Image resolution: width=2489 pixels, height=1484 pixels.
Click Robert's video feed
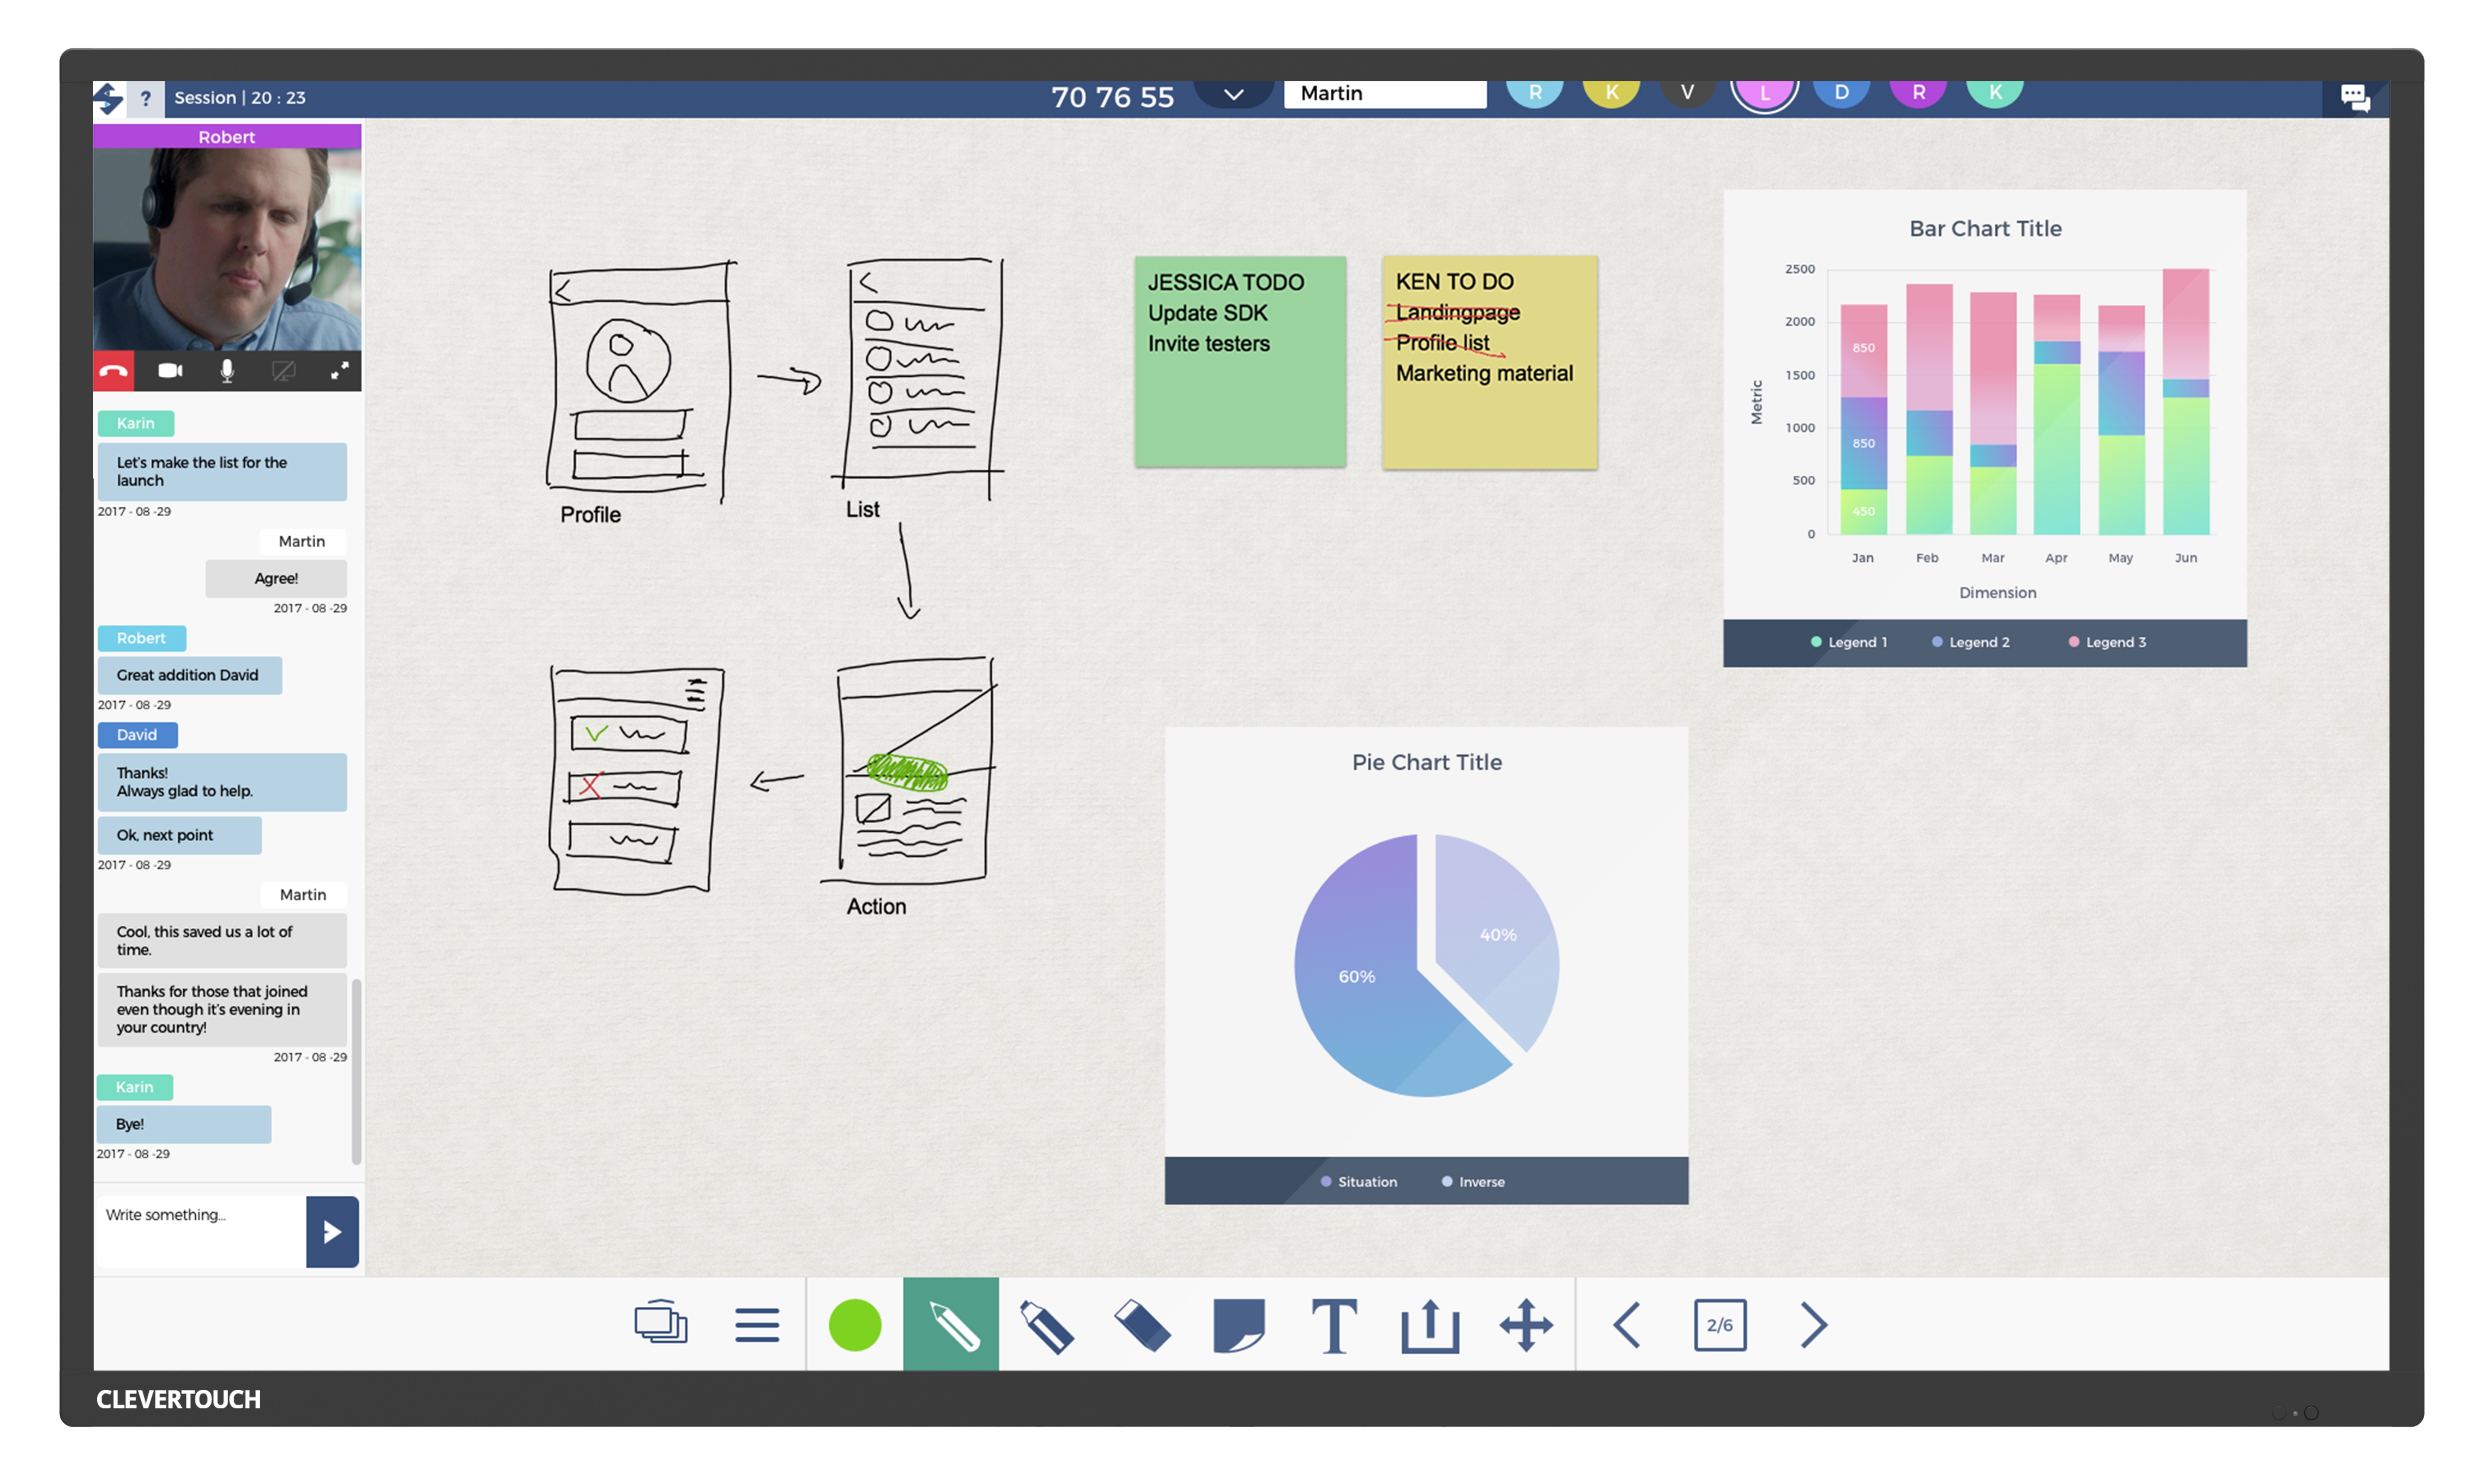pos(227,250)
